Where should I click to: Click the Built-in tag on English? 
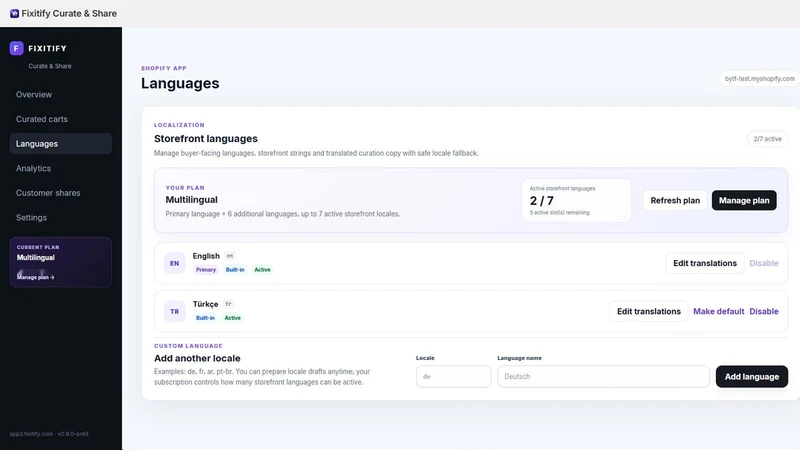(x=235, y=270)
